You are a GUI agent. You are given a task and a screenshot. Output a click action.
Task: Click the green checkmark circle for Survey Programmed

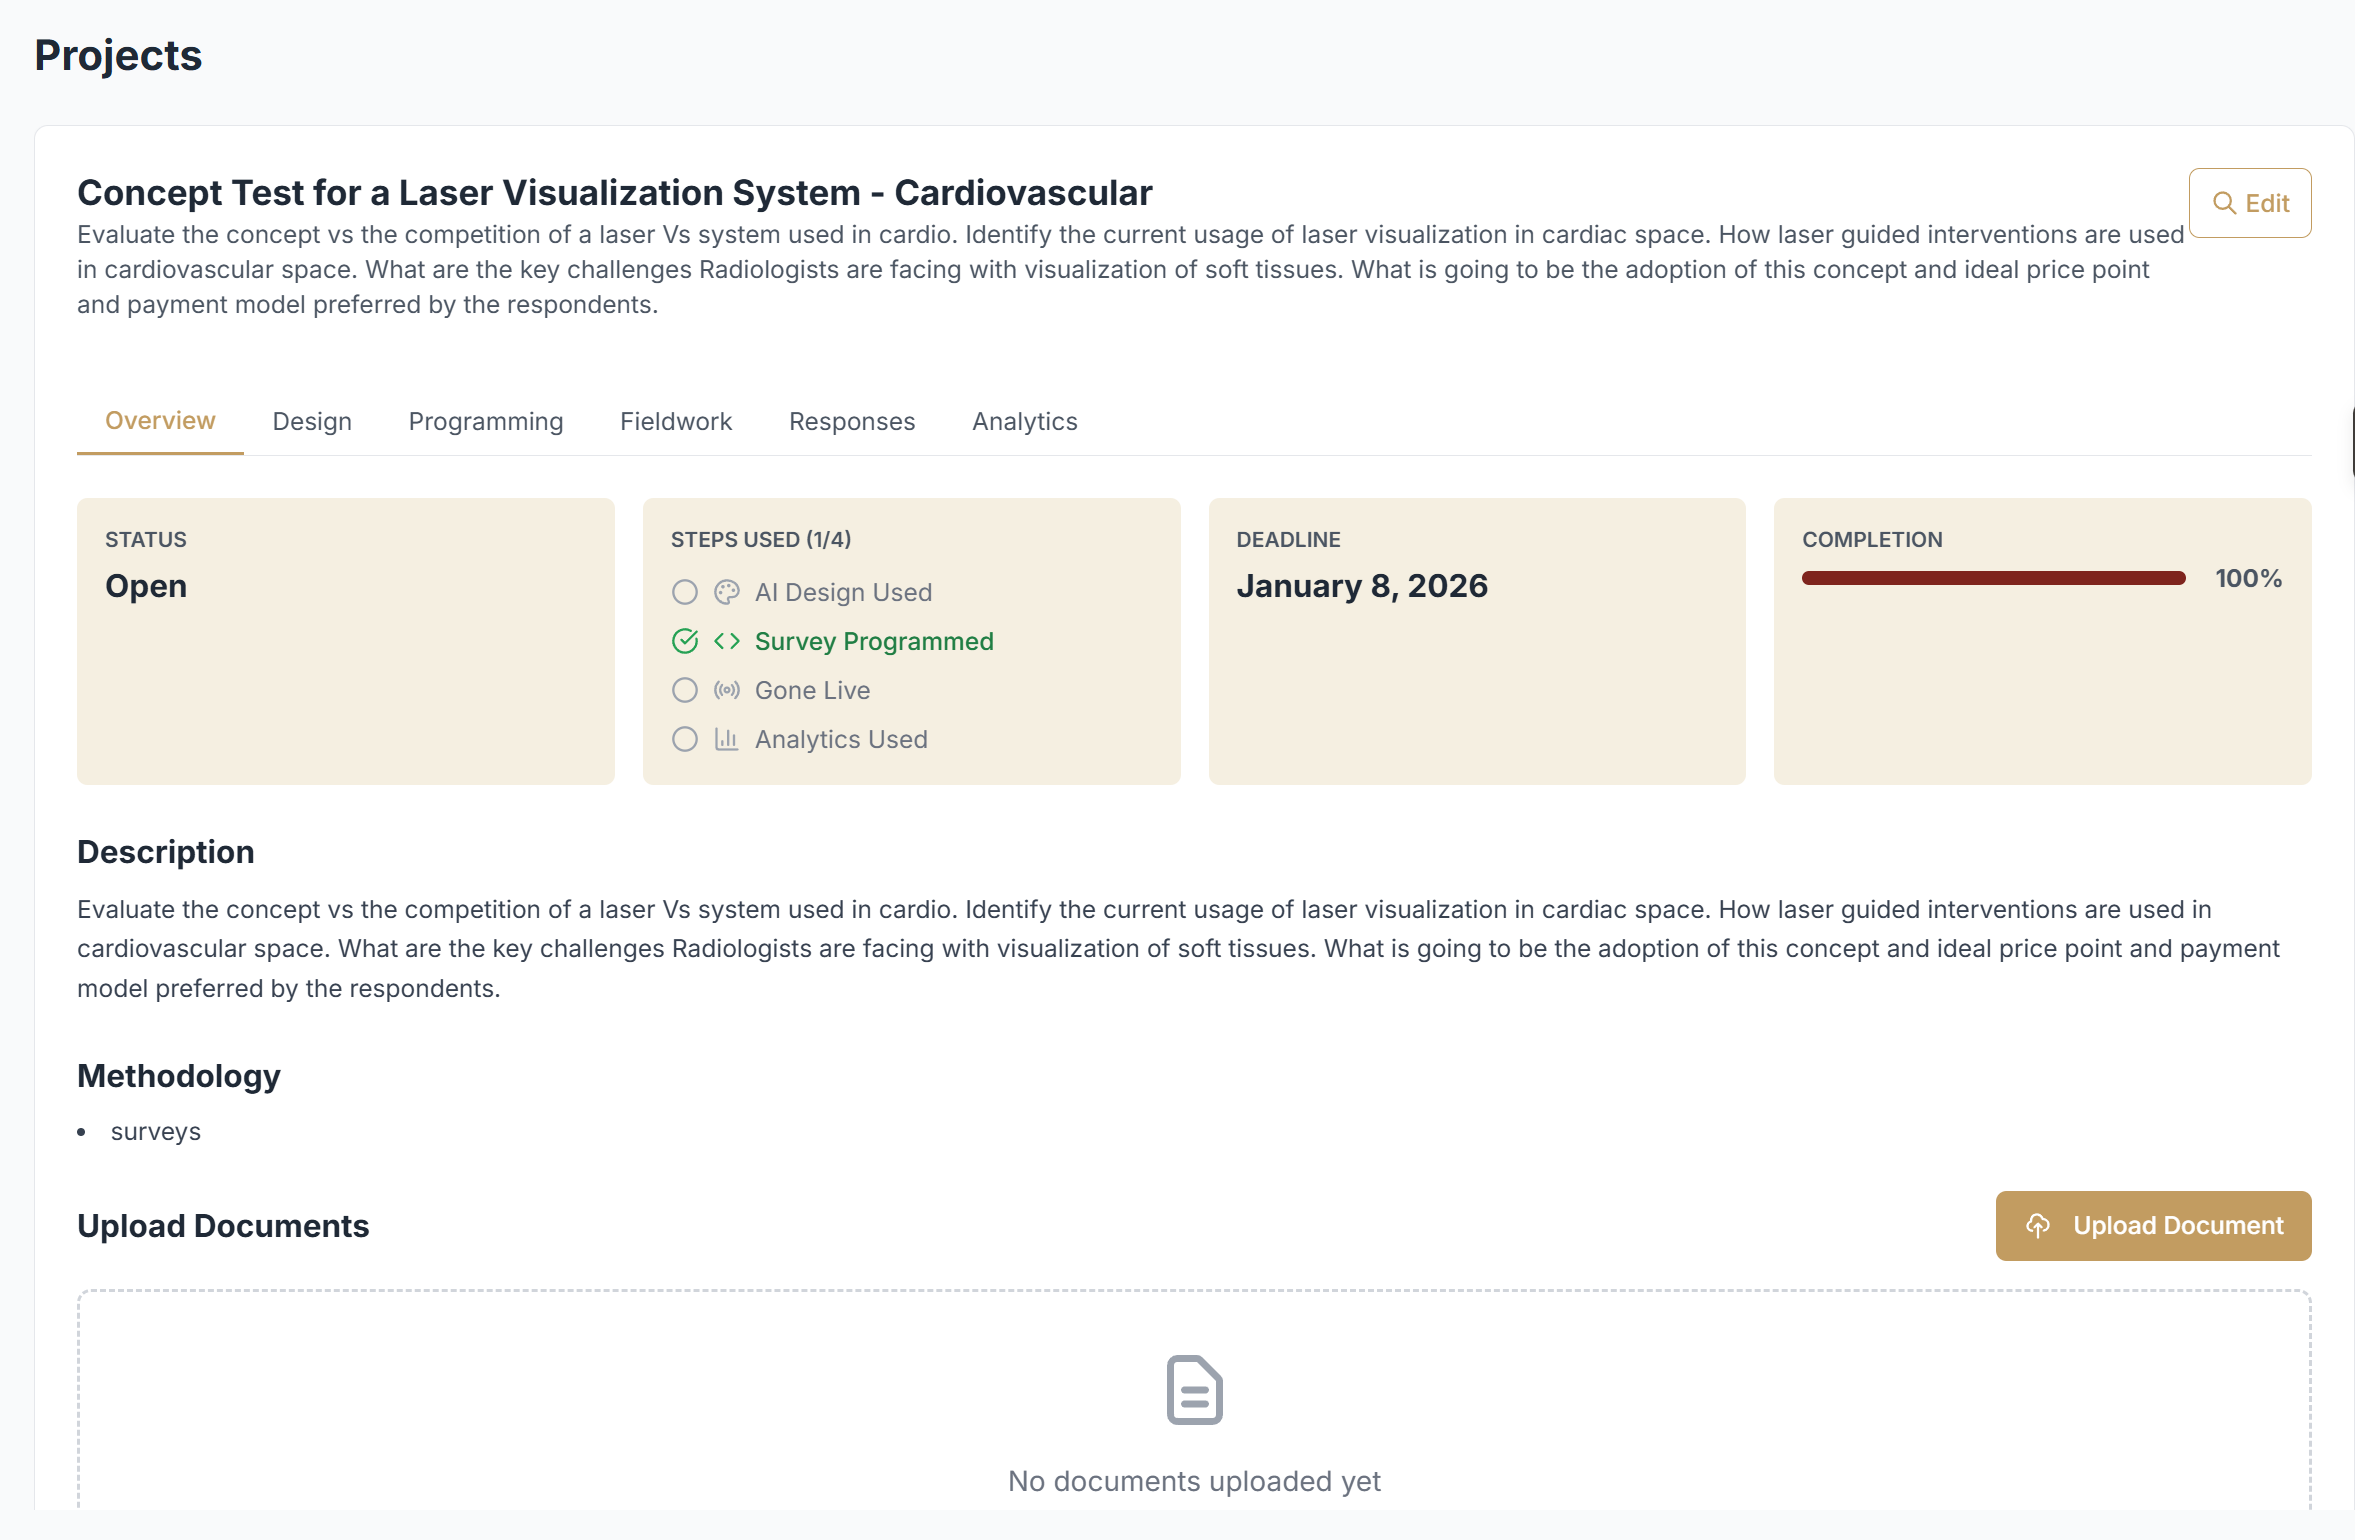click(685, 641)
